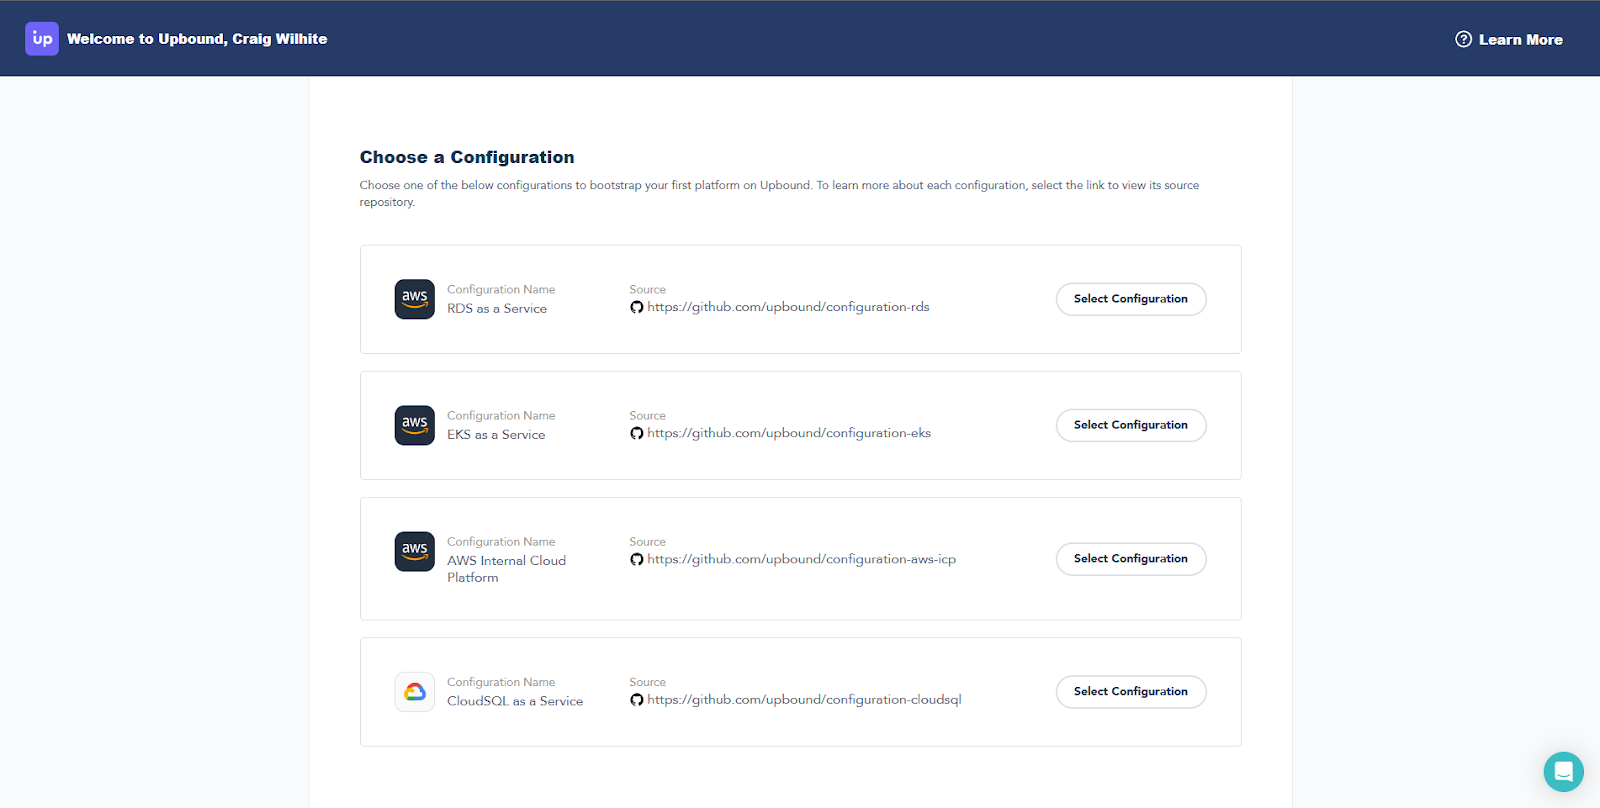Click 'Configuration Name' label in the CloudSQL card
The image size is (1600, 808).
[x=501, y=683]
